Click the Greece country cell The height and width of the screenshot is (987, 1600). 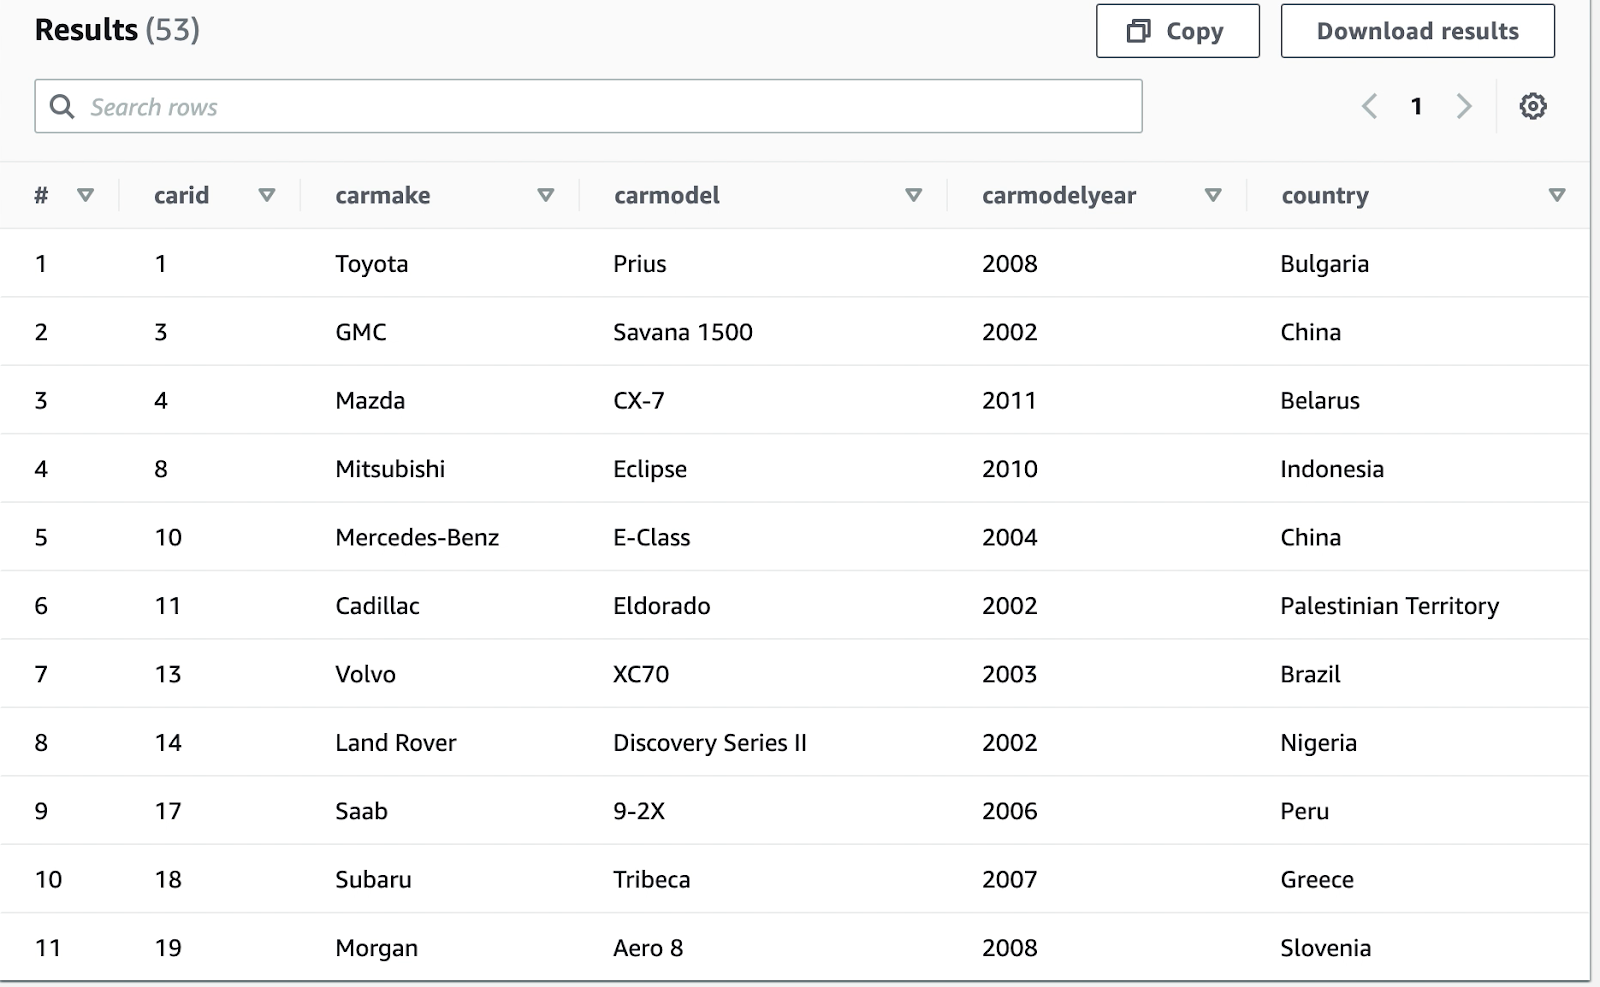[1317, 880]
